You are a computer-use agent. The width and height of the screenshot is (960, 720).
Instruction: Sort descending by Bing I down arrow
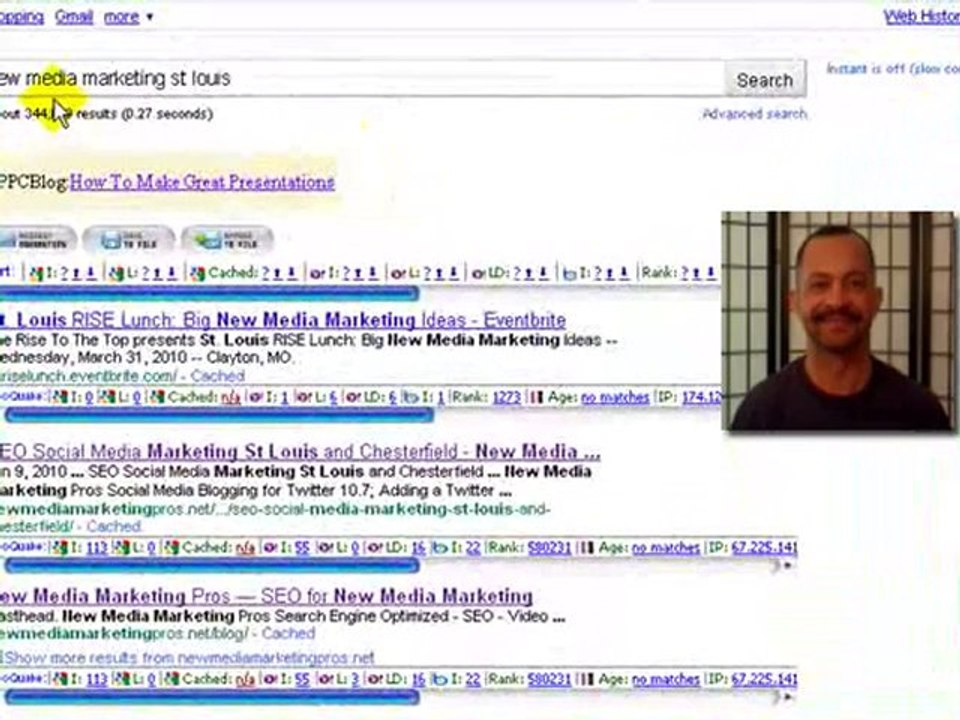point(624,273)
